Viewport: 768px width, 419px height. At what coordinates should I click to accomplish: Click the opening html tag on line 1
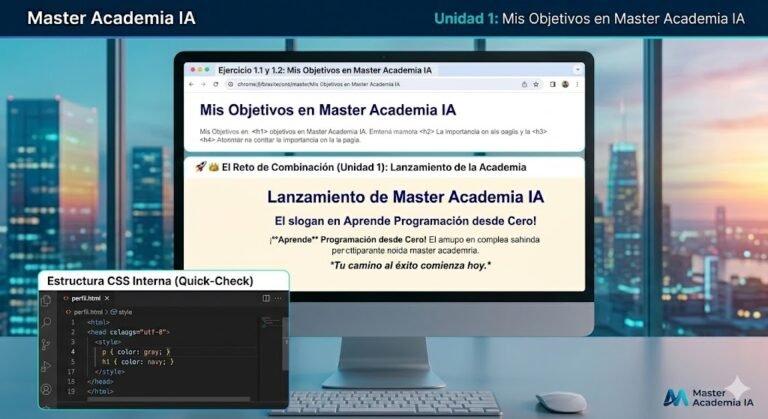(98, 322)
